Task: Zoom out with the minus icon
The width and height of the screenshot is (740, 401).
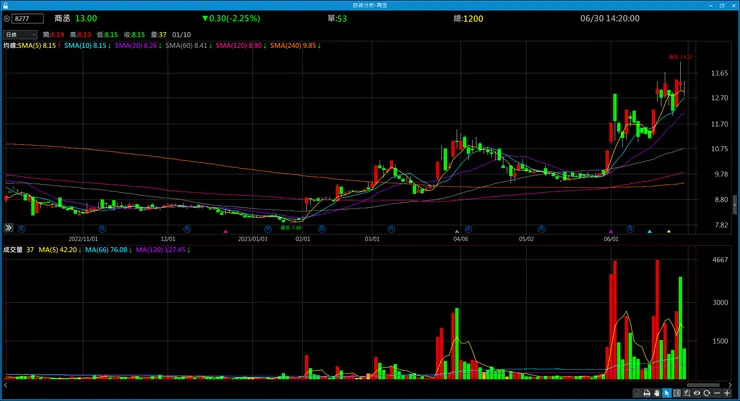Action: coord(717,393)
